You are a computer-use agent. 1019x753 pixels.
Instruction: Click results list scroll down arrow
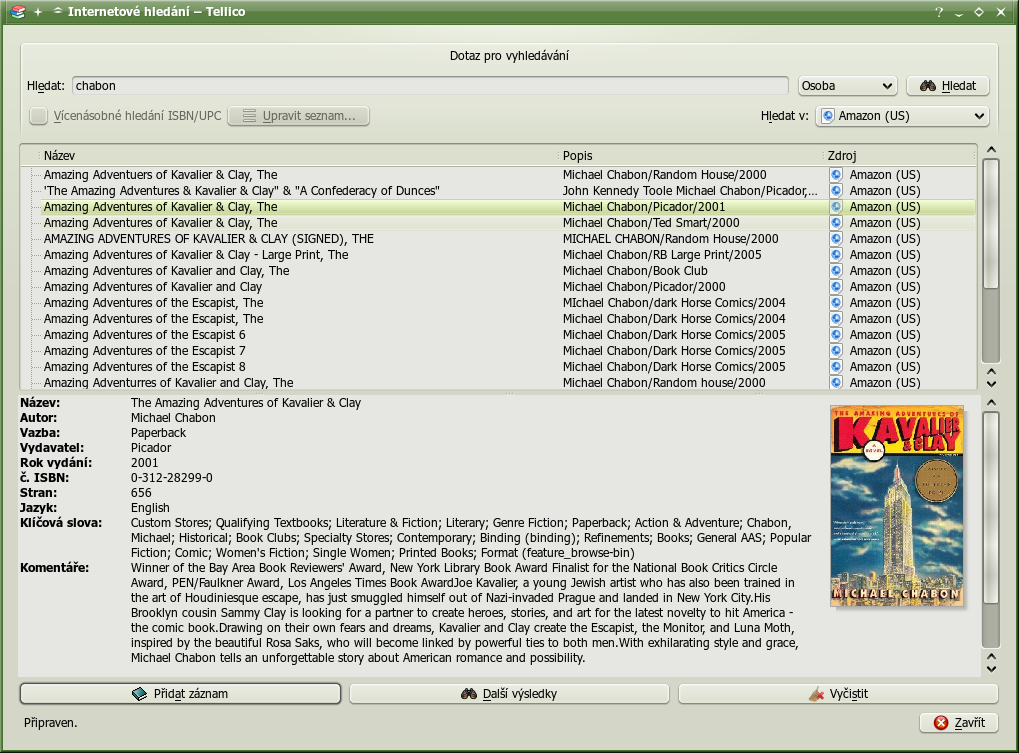(x=991, y=384)
